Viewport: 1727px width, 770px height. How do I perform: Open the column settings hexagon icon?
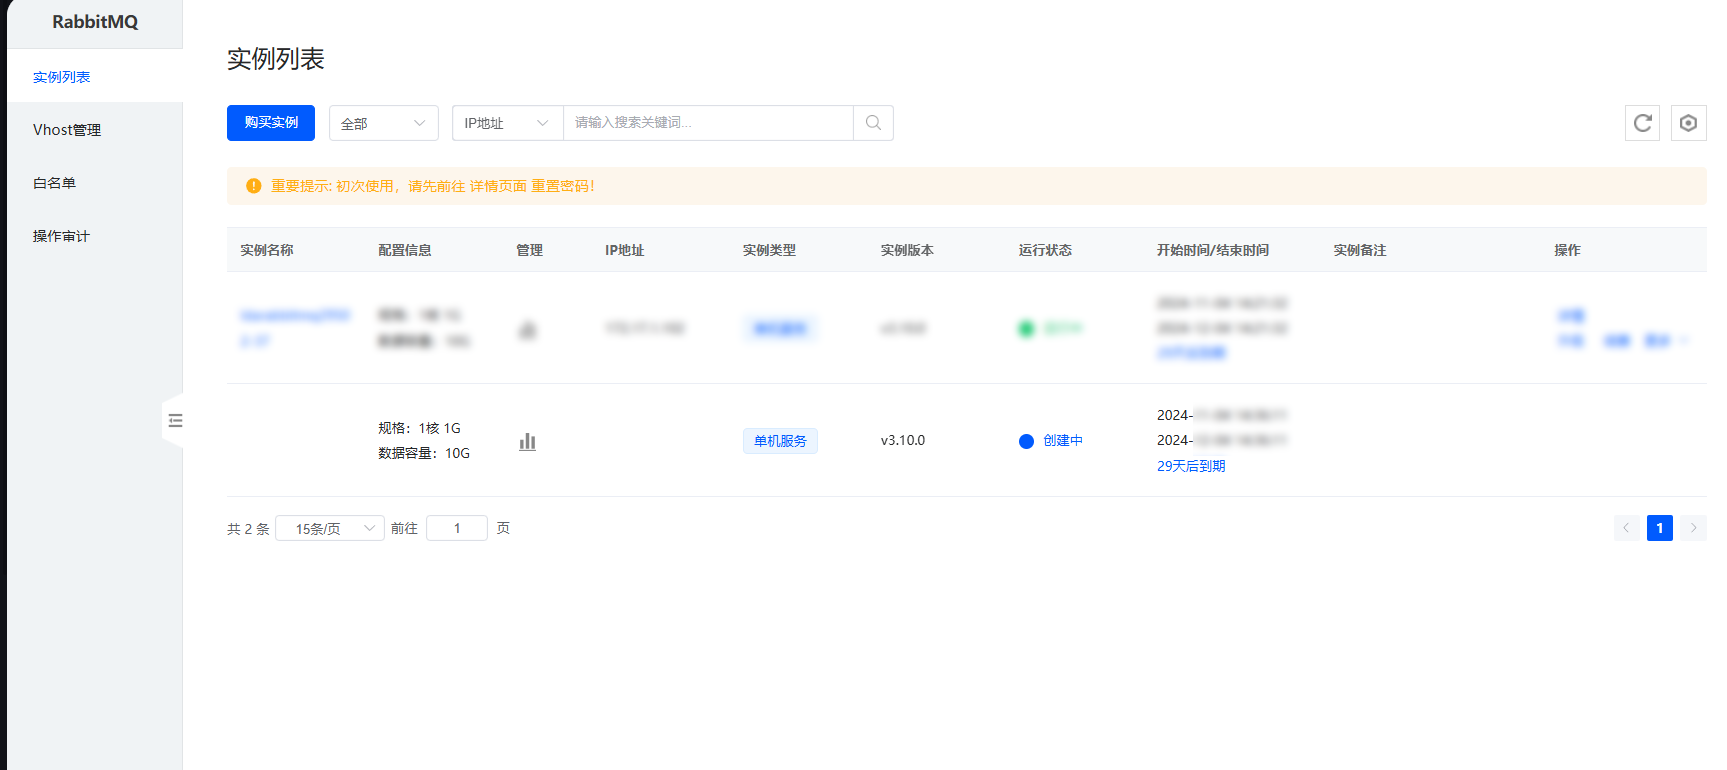pyautogui.click(x=1688, y=123)
